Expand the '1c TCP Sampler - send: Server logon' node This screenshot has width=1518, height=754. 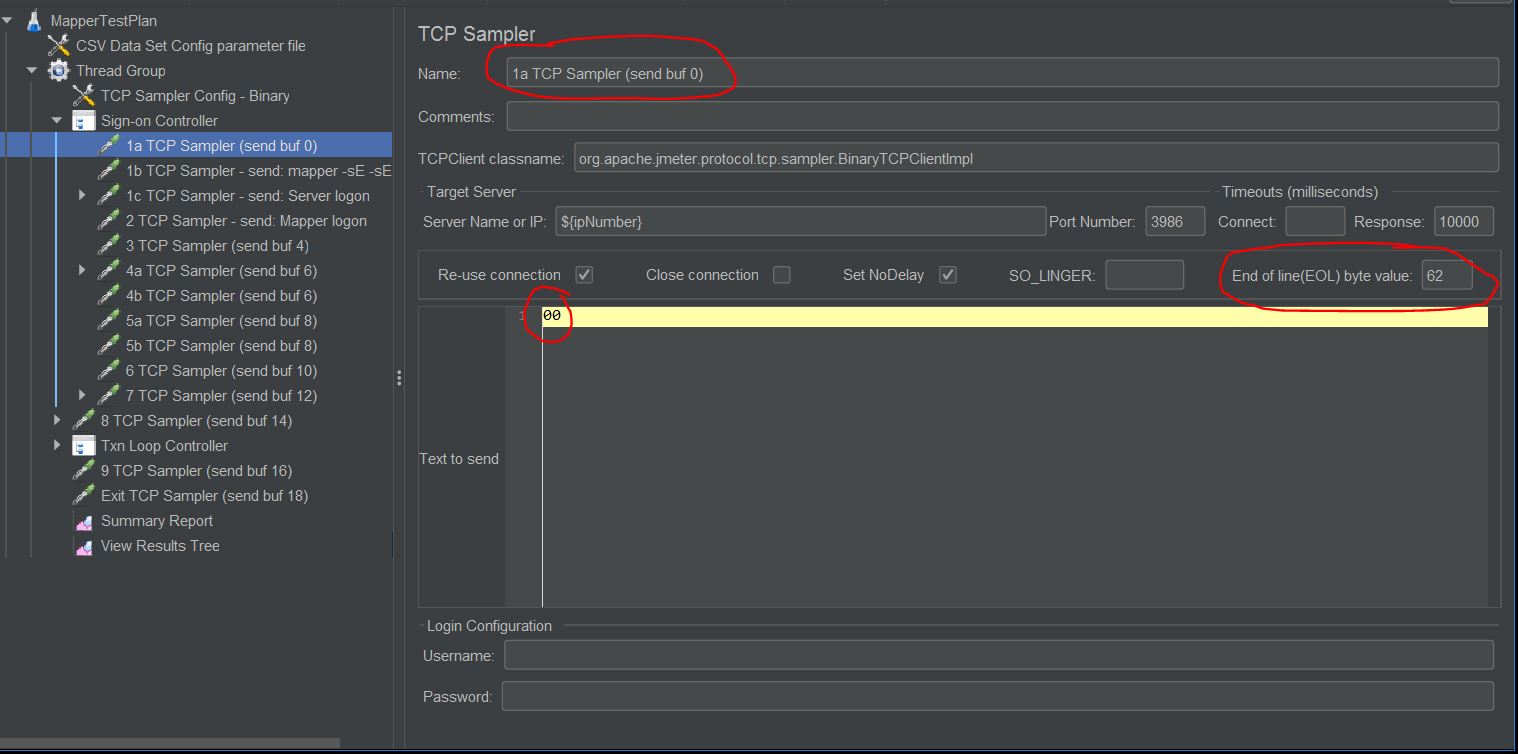pos(82,195)
